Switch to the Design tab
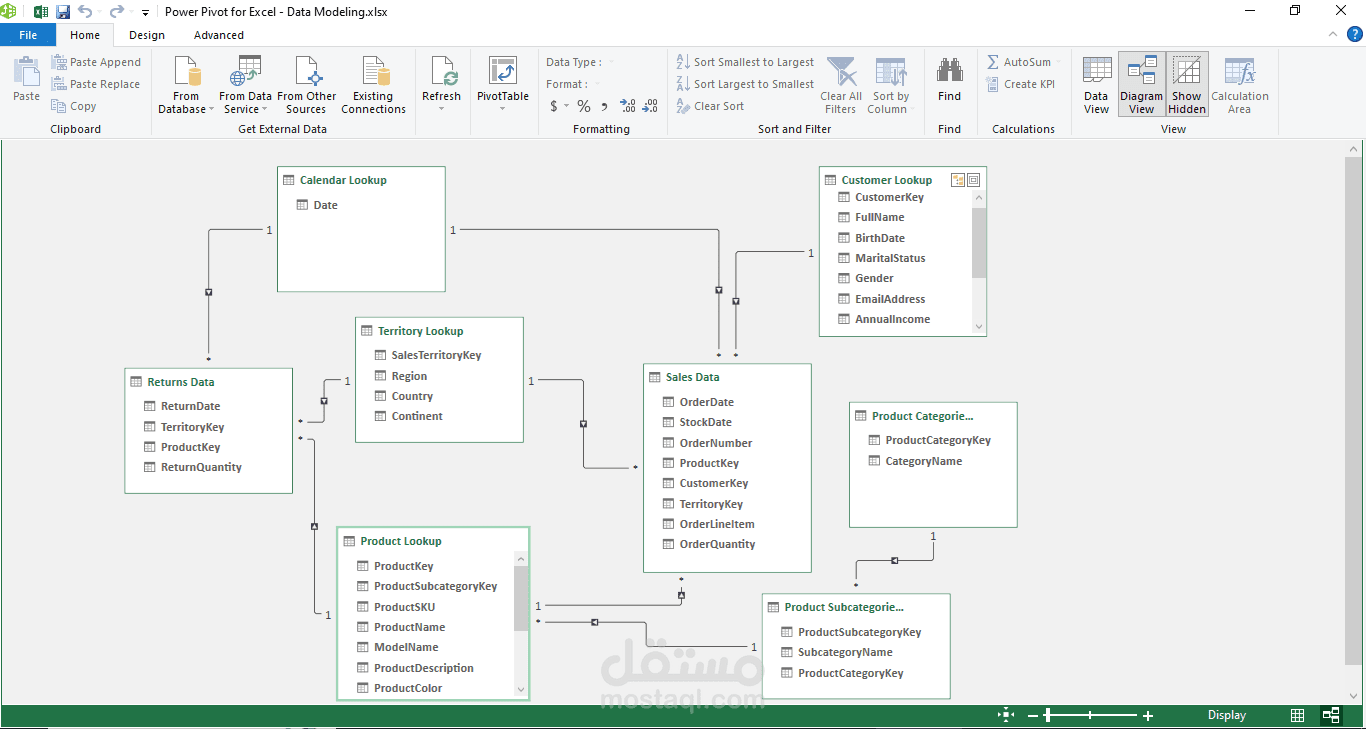 point(147,35)
